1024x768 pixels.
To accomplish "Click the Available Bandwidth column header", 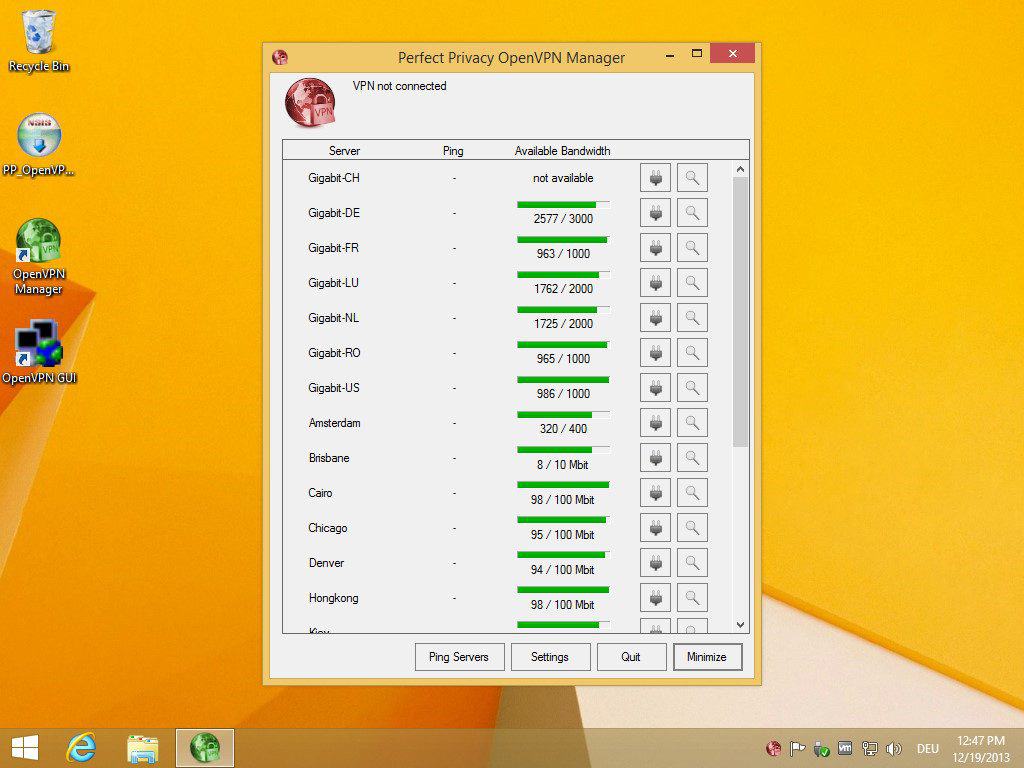I will pyautogui.click(x=562, y=151).
